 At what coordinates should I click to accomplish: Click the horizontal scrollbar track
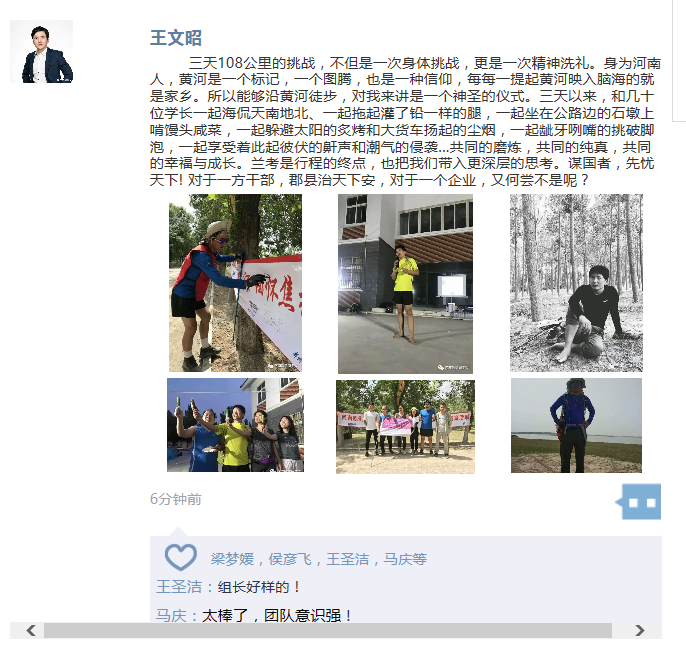328,630
